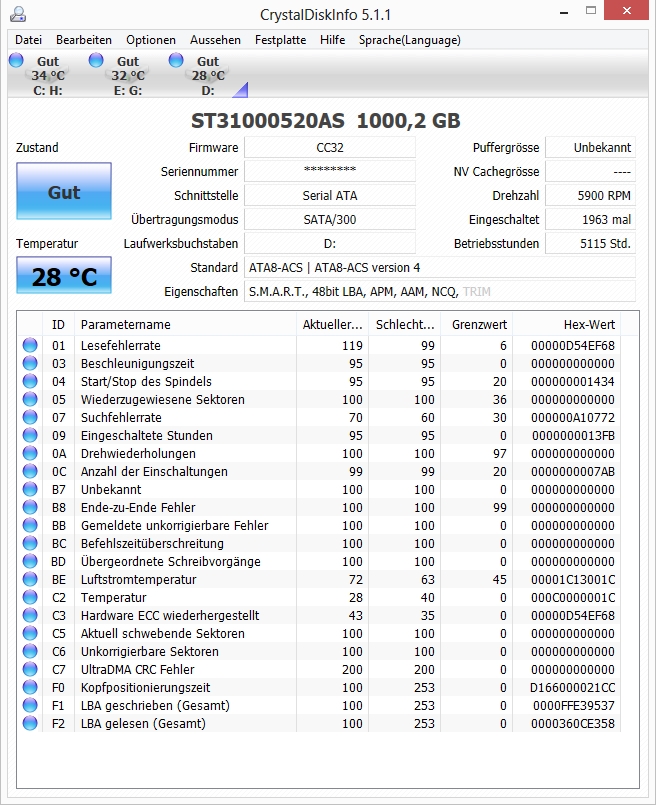Viewport: 656px width, 805px height.
Task: Click status icon for Wiederzugewiesene Sektoren
Action: point(30,399)
